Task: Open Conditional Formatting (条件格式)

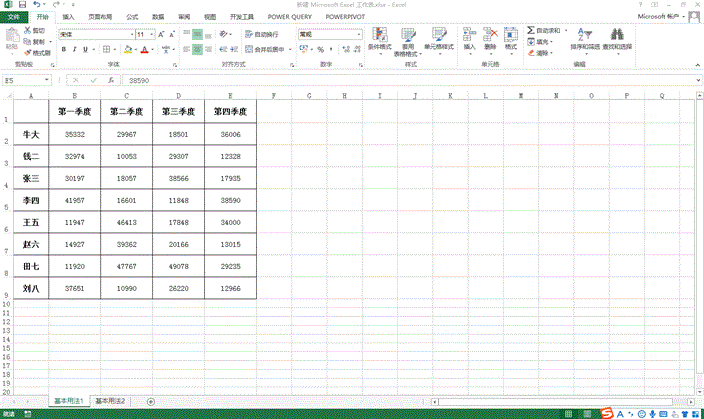Action: pyautogui.click(x=380, y=39)
